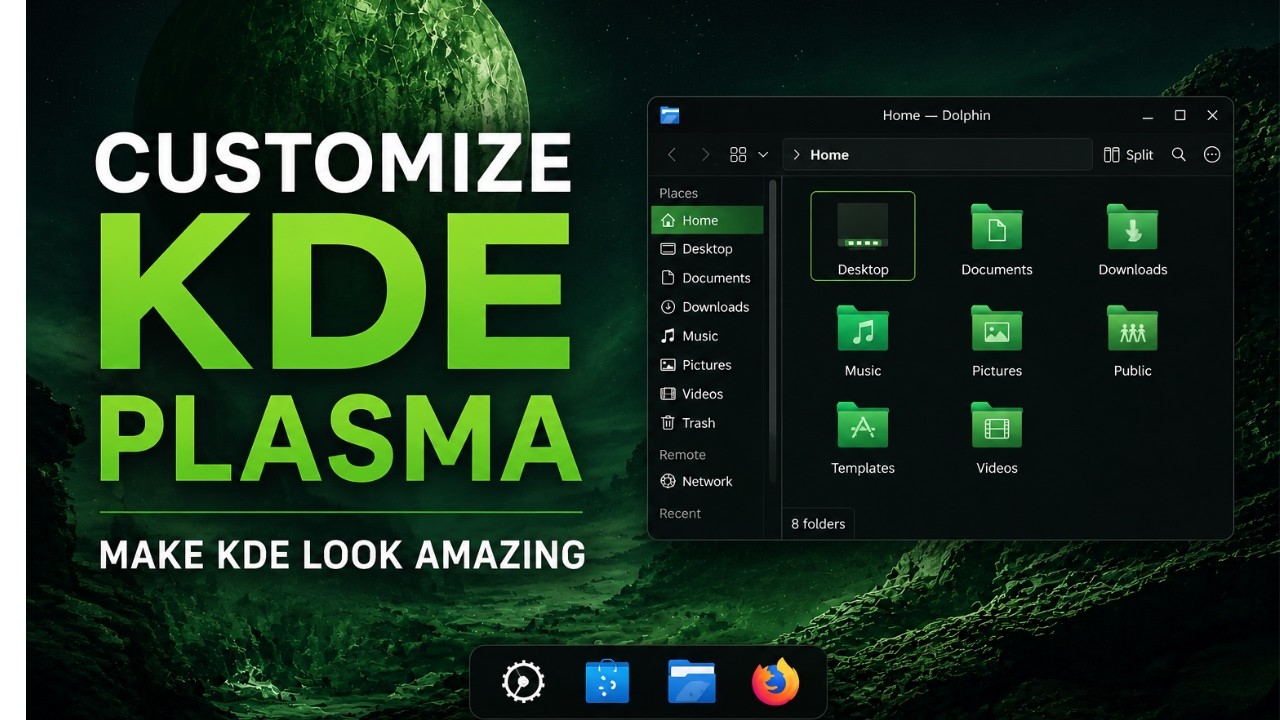Image resolution: width=1280 pixels, height=720 pixels.
Task: Click the 'Places' section header
Action: click(678, 193)
